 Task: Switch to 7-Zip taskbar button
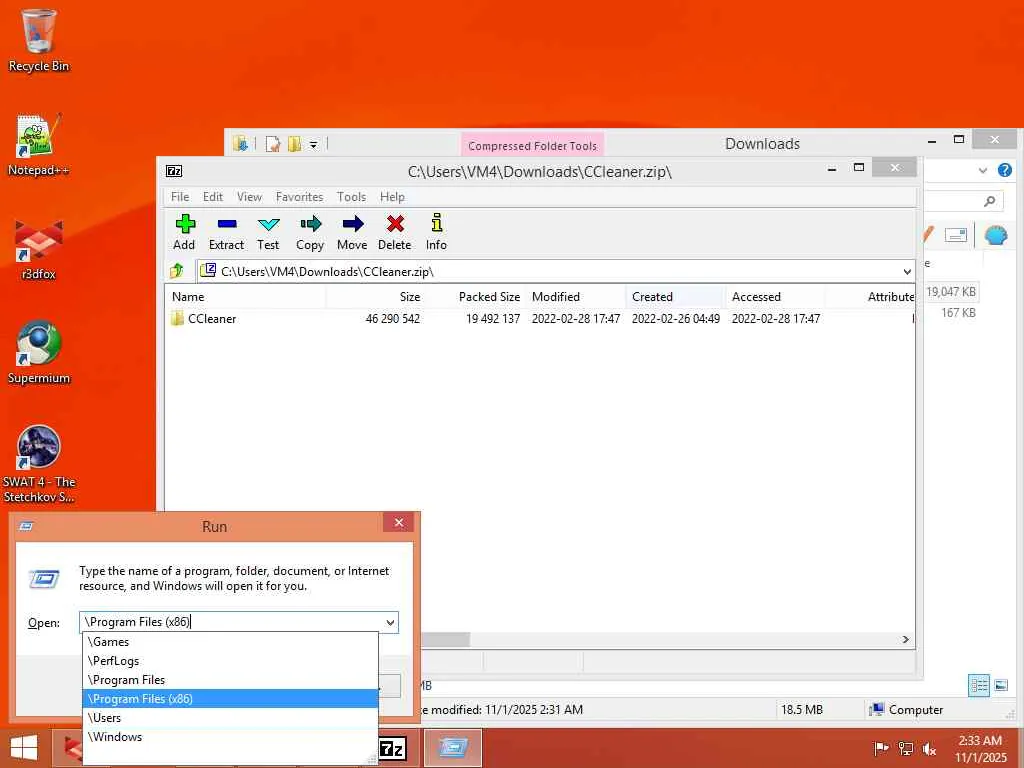392,748
